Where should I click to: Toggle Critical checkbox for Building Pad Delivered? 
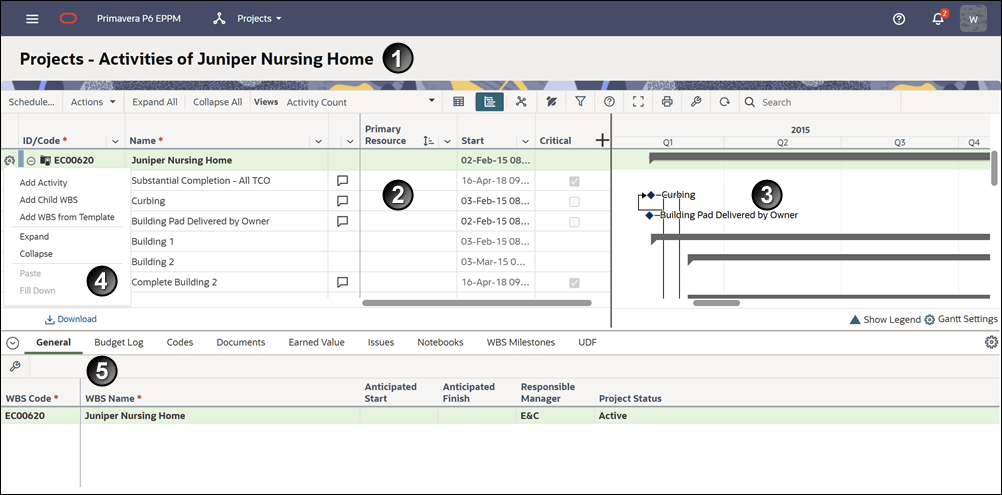[574, 222]
